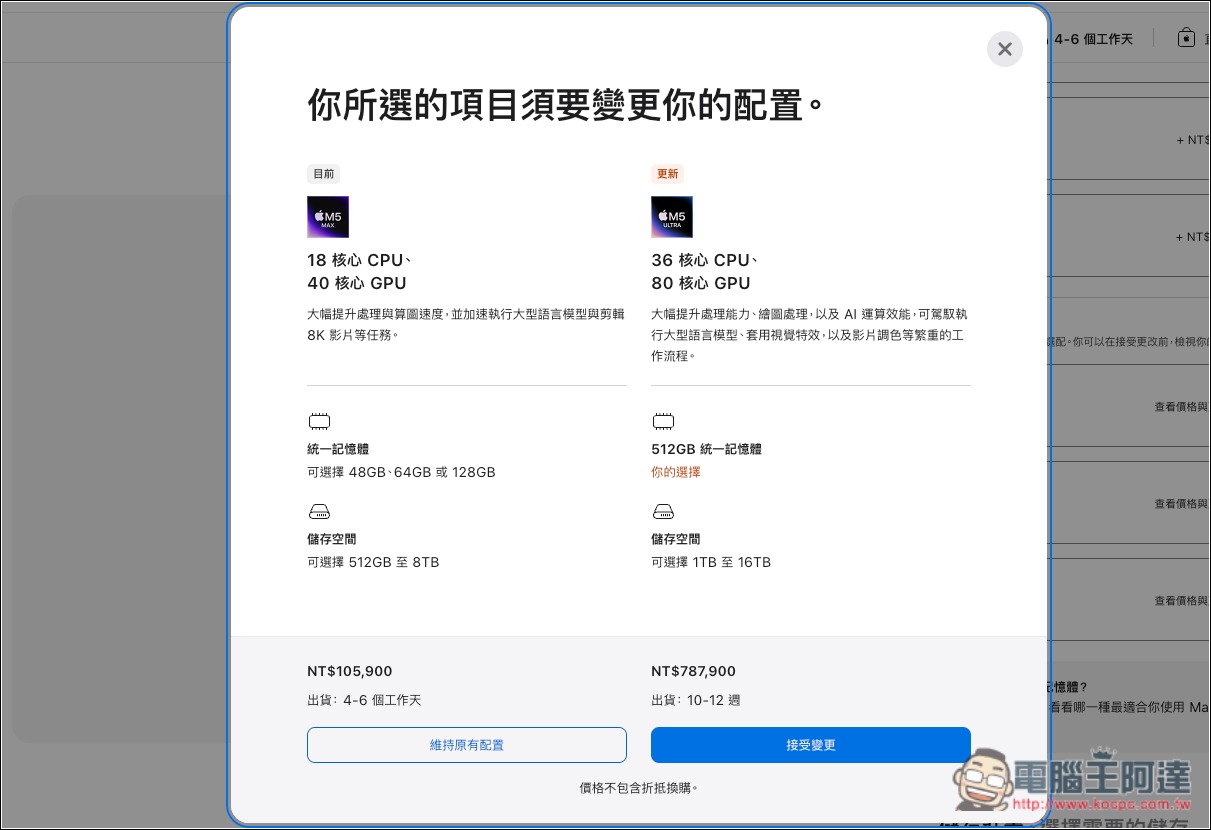Click the storage icon above 可選擇 512GB 至 8TB
The height and width of the screenshot is (830, 1211).
coord(319,513)
